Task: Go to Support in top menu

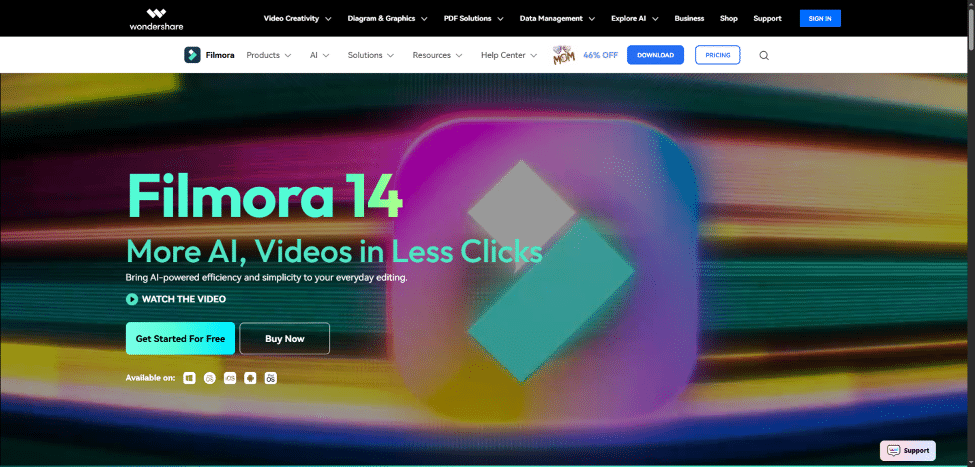Action: (767, 19)
